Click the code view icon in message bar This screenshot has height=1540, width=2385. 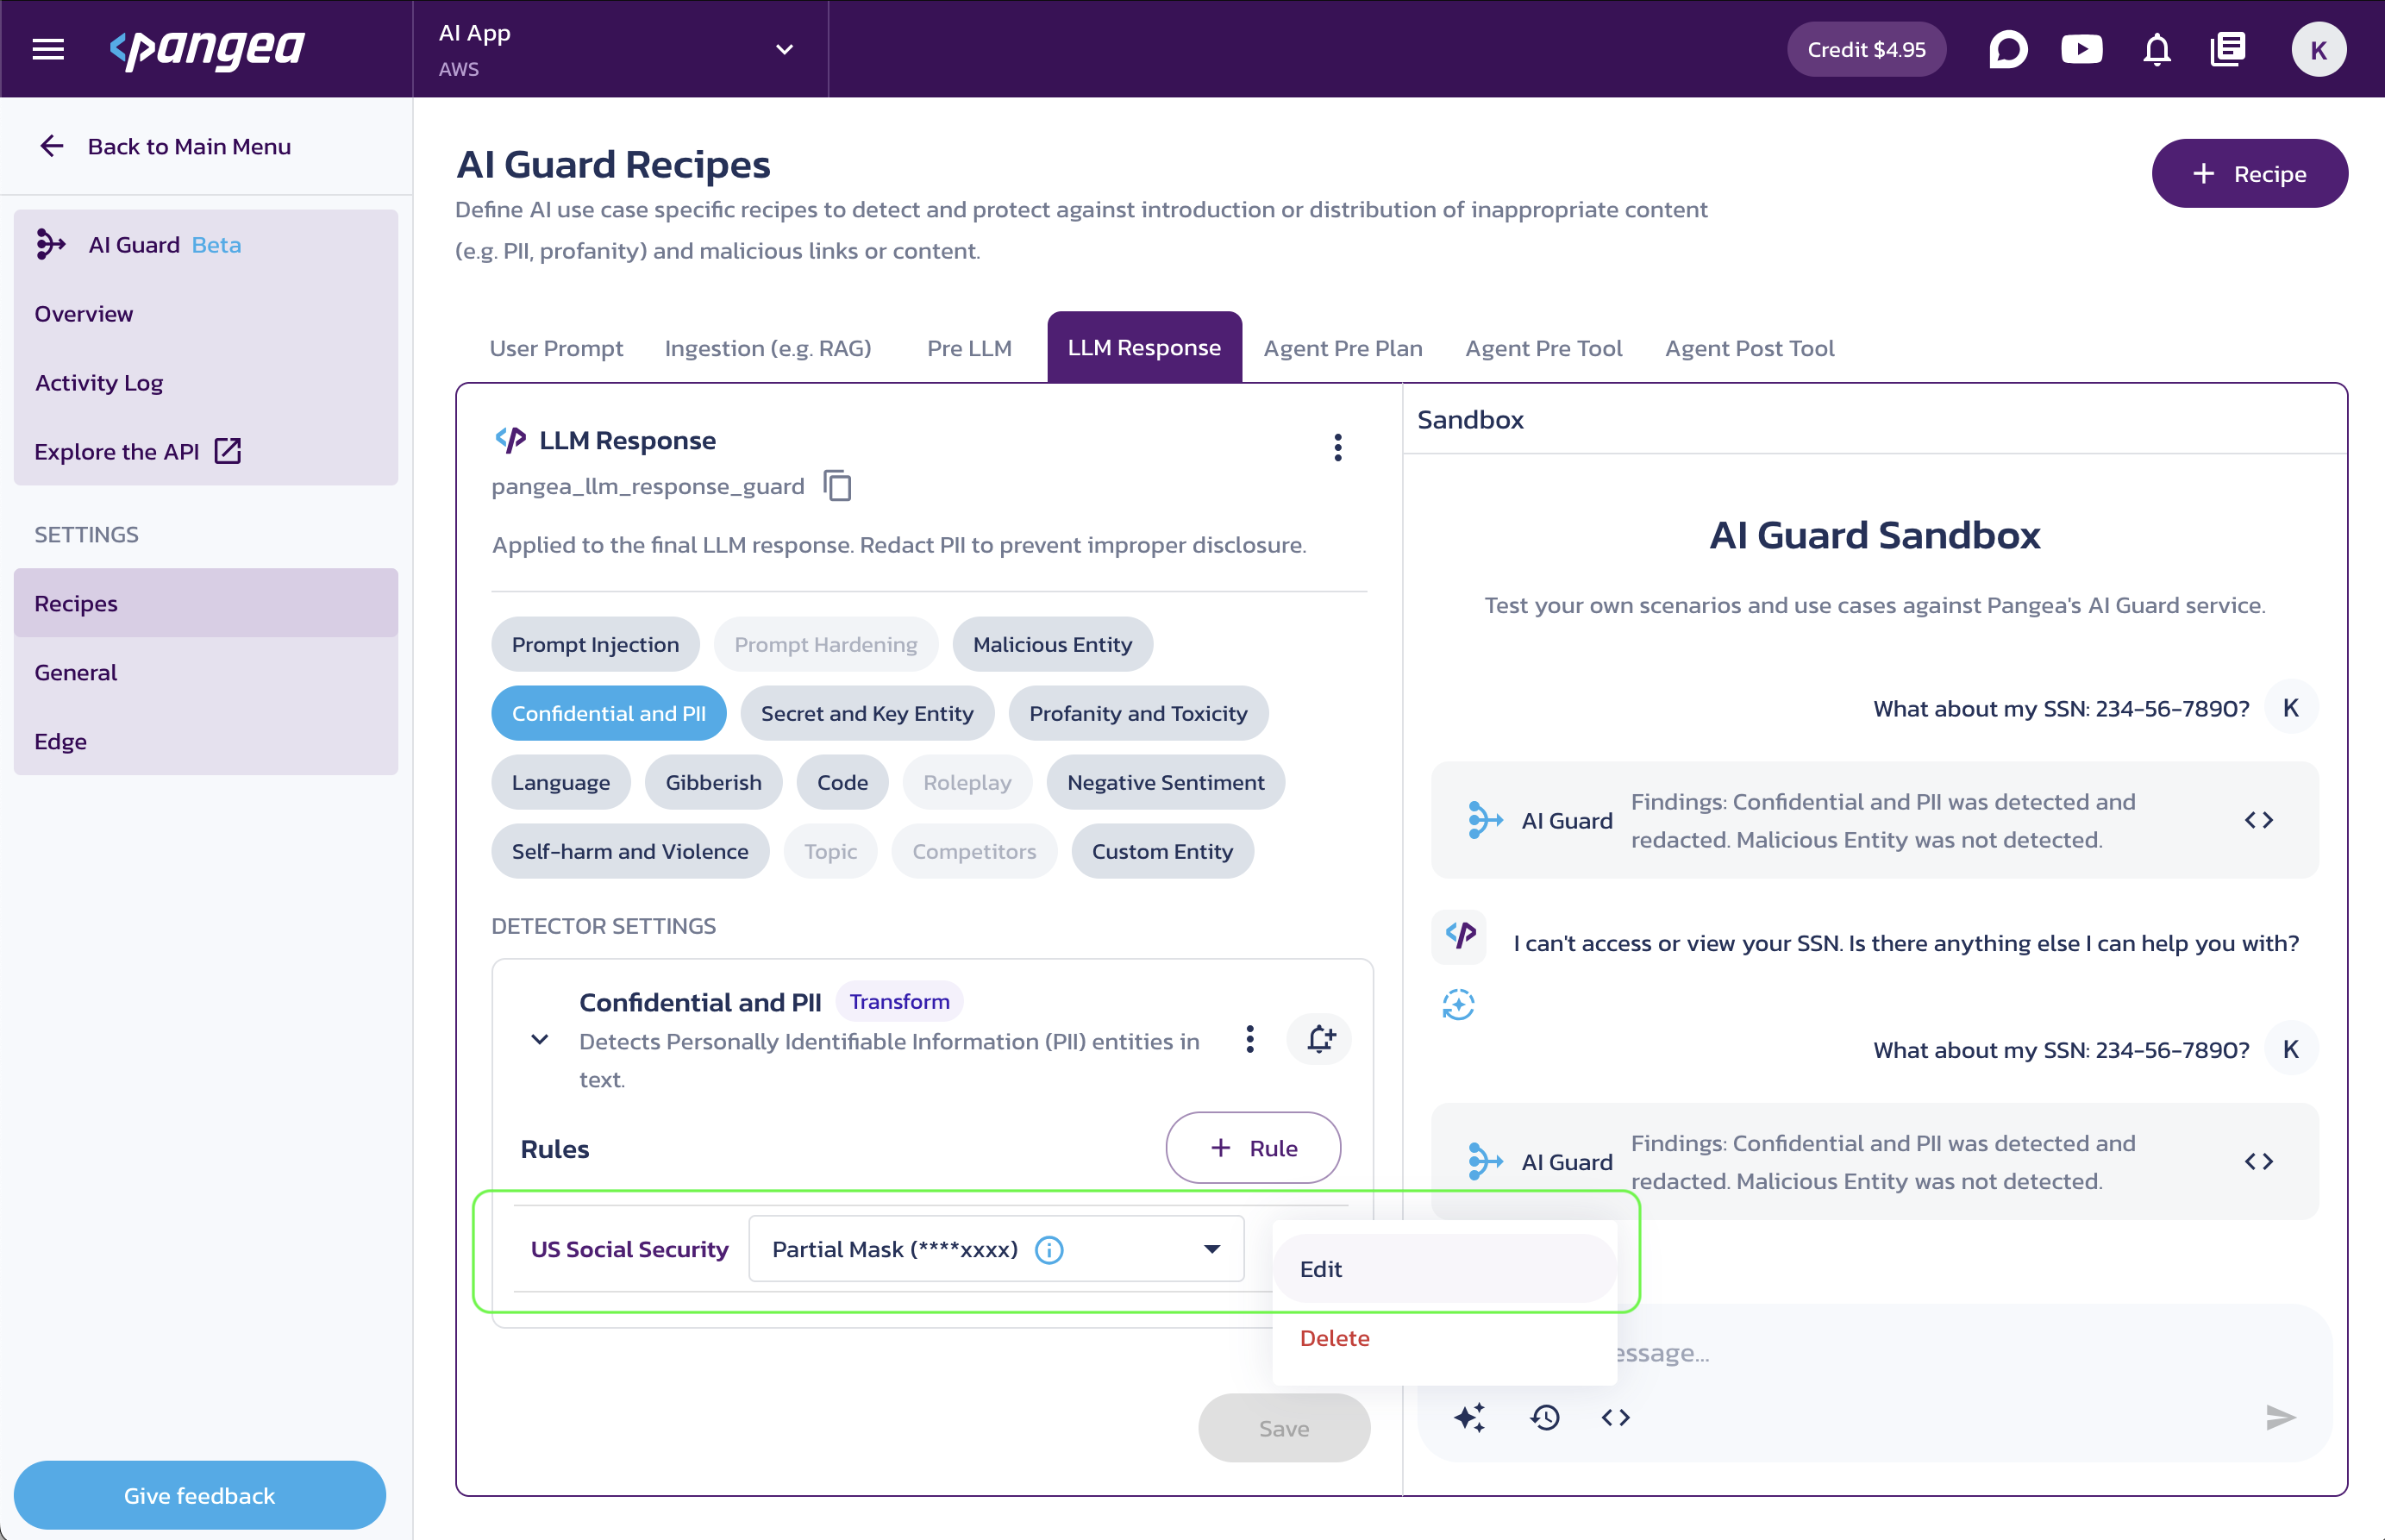pos(1615,1416)
